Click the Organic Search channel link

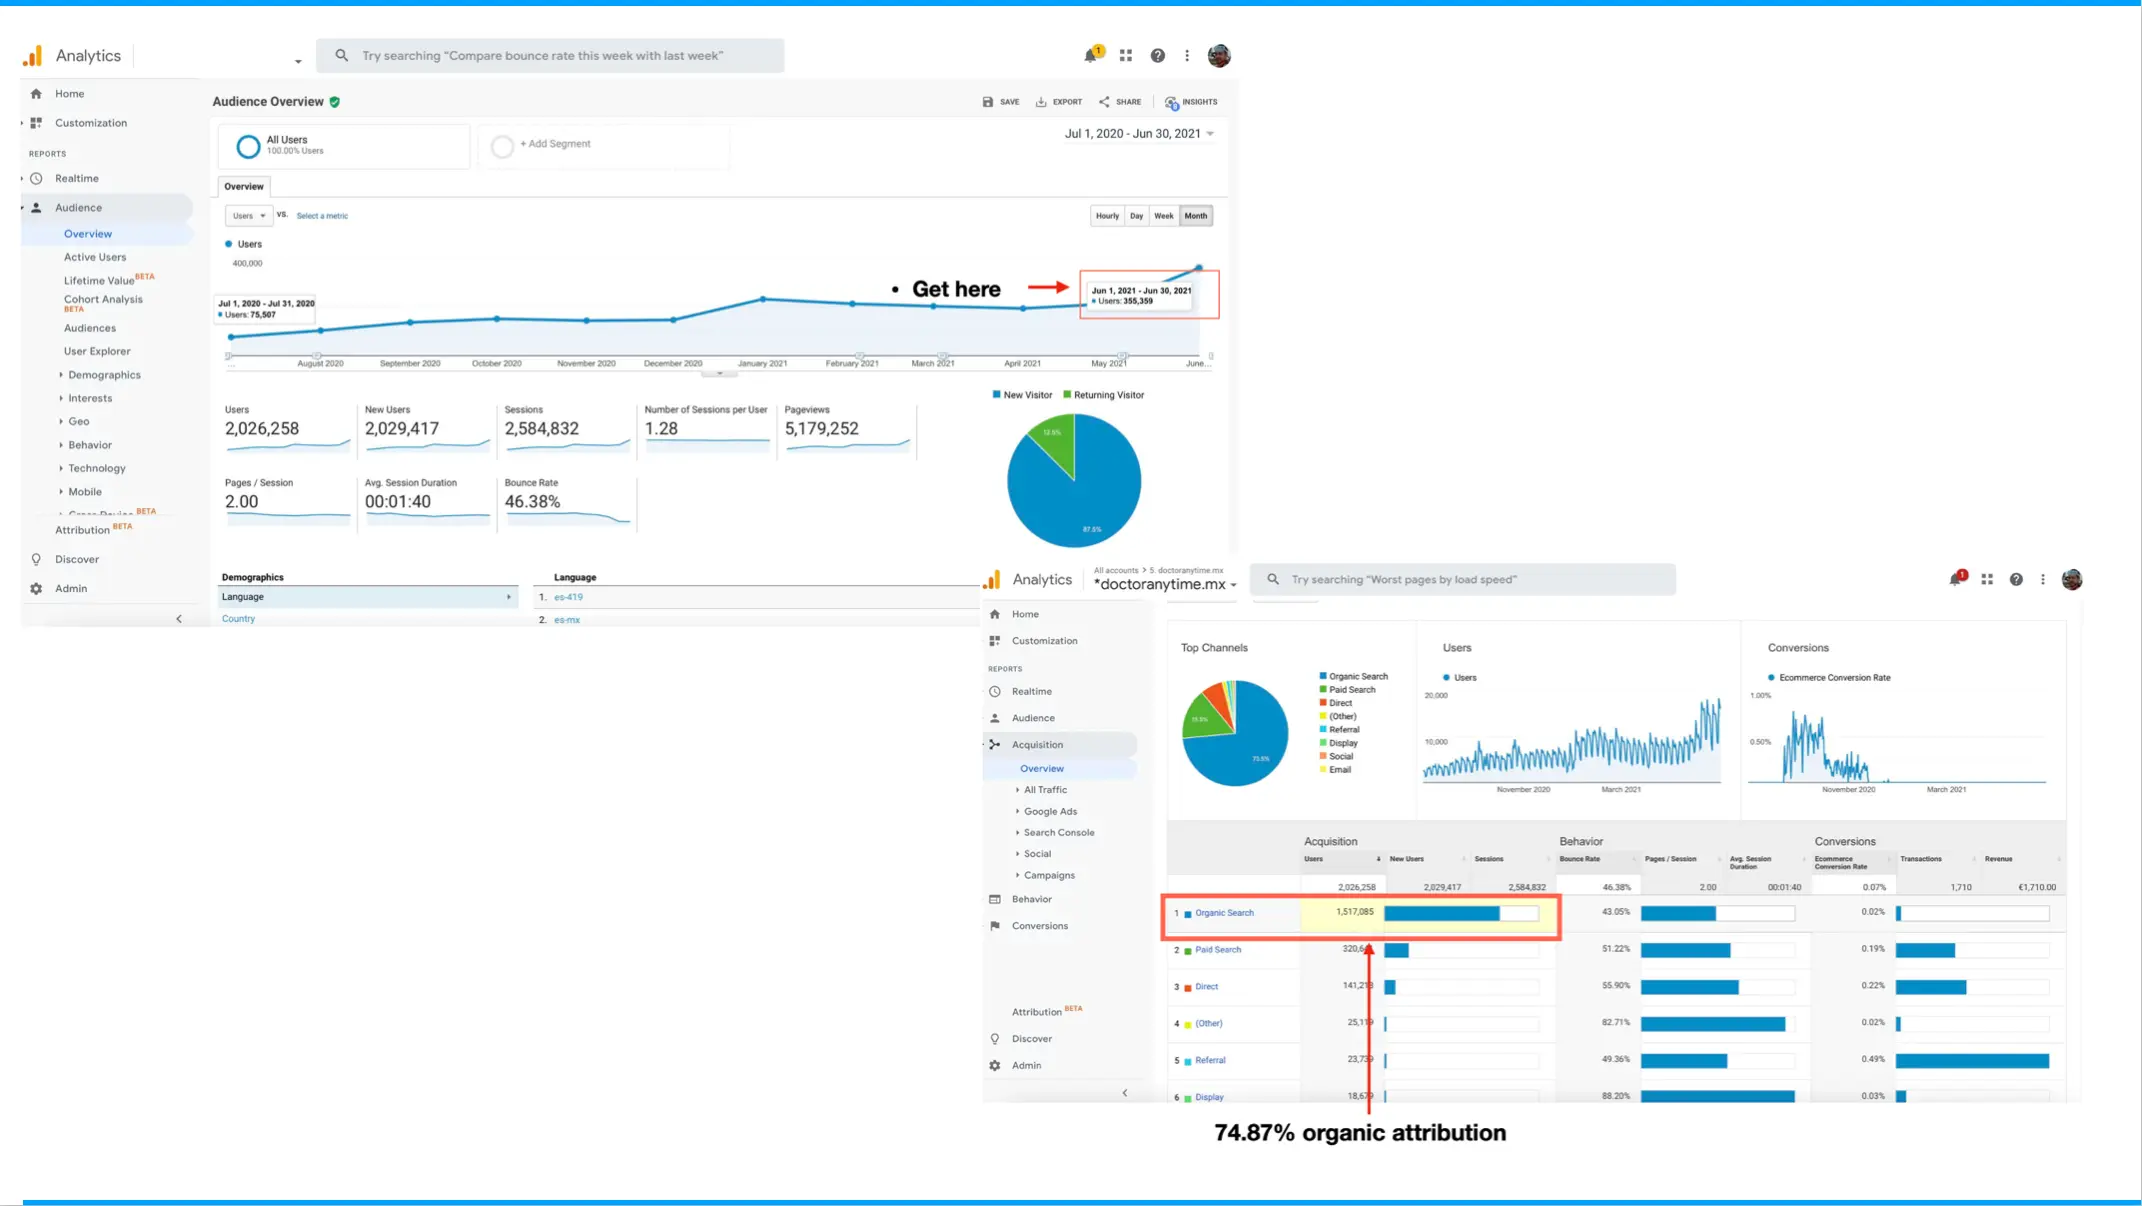(1224, 913)
